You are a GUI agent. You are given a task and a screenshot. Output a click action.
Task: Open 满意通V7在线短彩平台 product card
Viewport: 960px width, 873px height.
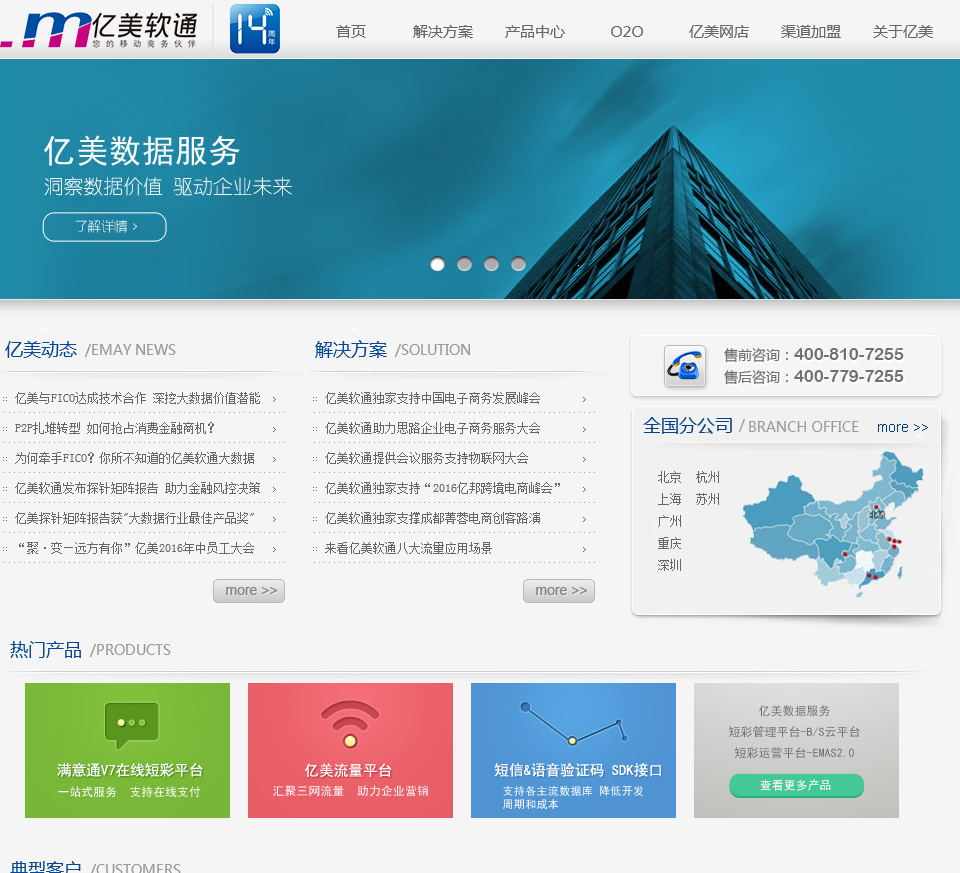click(x=127, y=751)
